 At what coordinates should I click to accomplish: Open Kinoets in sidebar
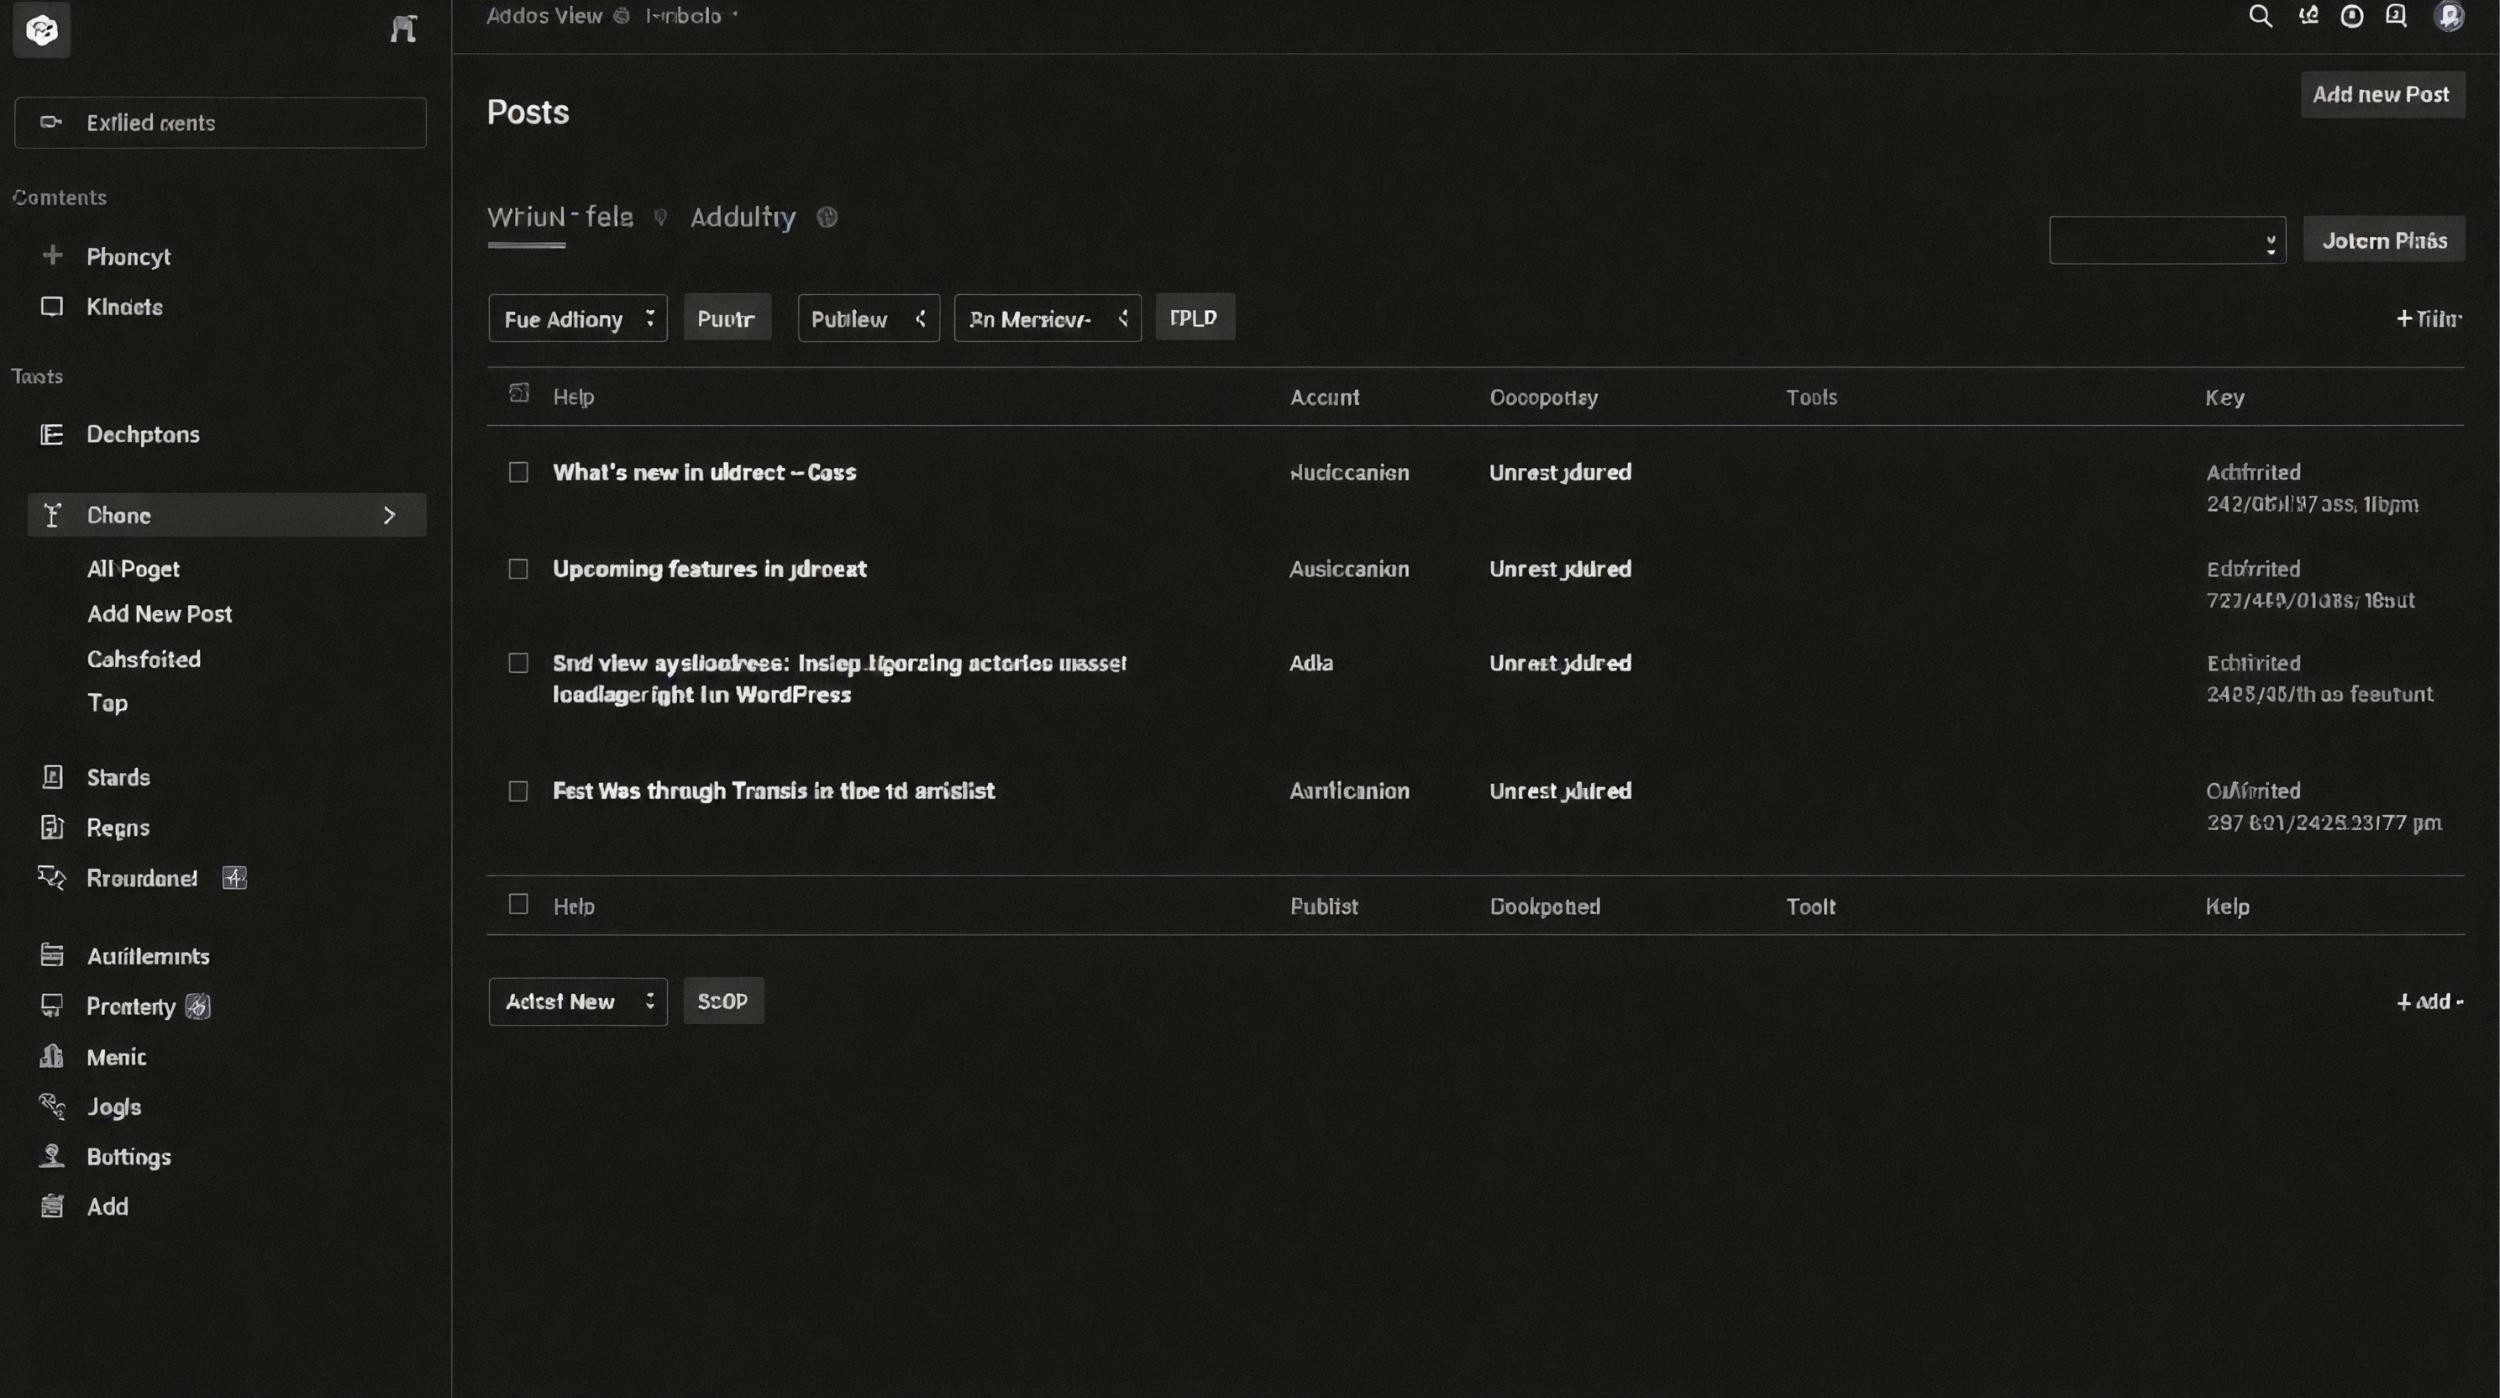click(125, 307)
